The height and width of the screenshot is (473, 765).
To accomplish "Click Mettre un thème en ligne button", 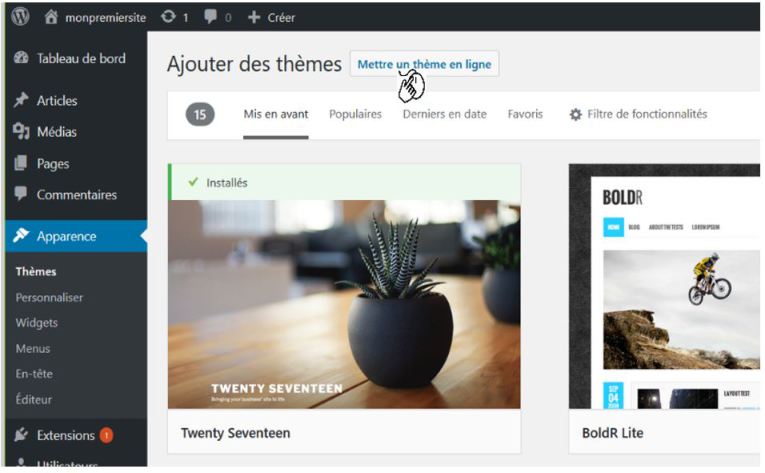I will pos(424,64).
